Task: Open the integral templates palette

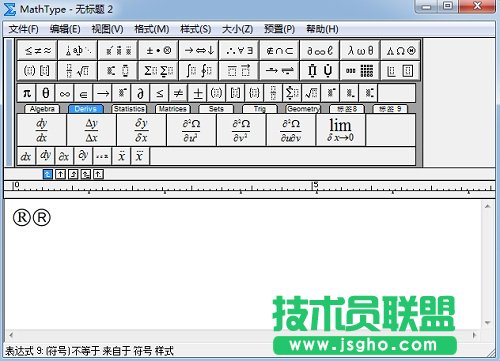Action: [x=199, y=70]
